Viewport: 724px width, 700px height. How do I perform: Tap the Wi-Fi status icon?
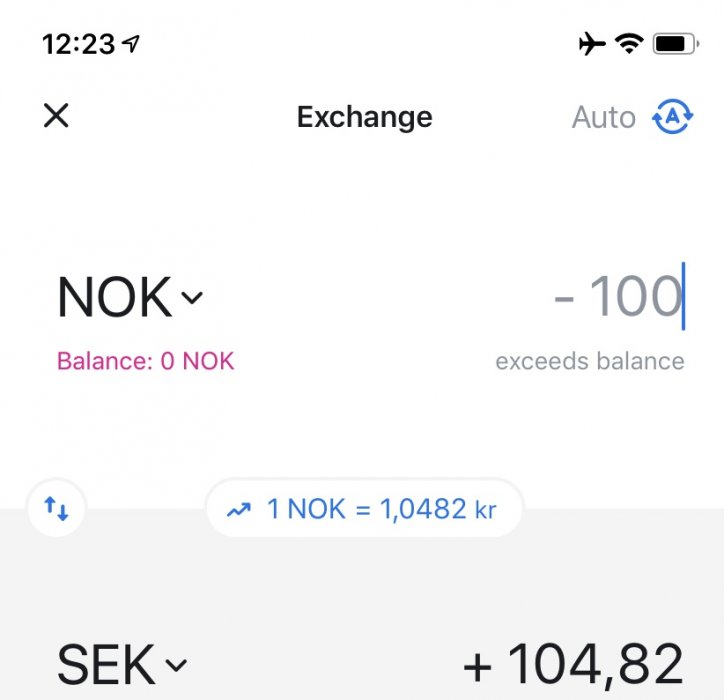click(629, 43)
